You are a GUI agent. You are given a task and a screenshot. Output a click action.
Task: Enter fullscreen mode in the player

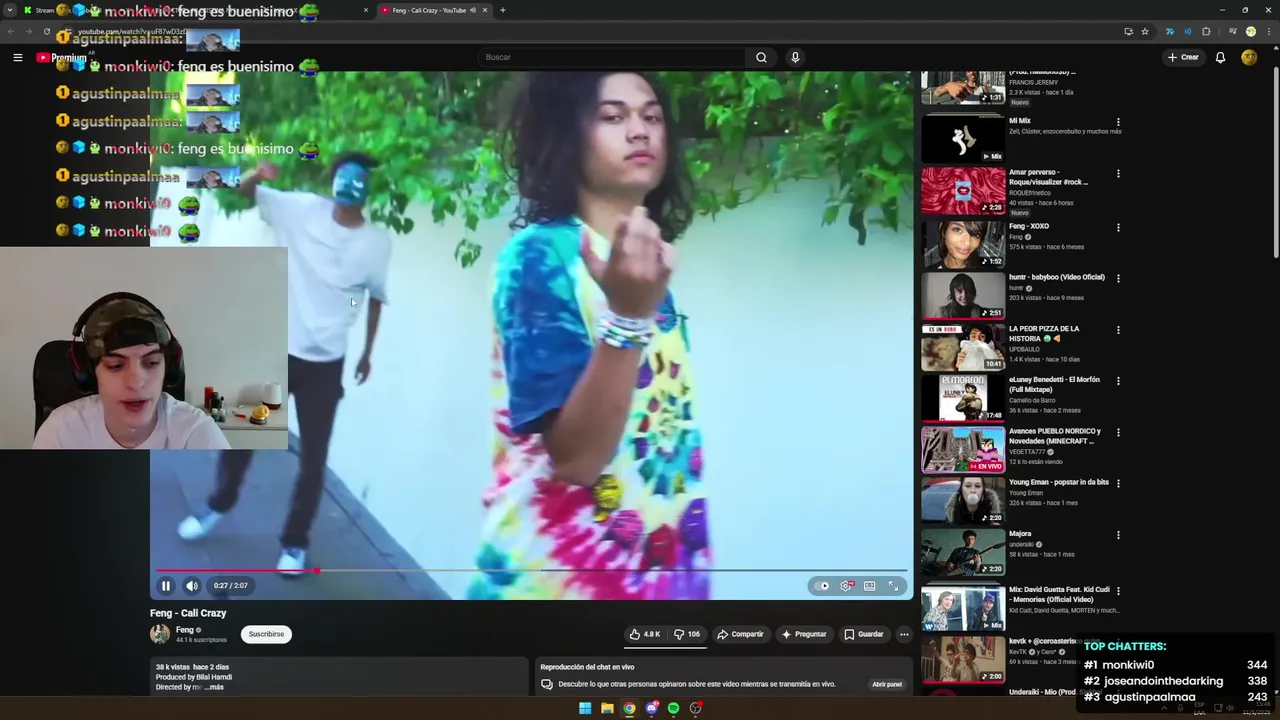pyautogui.click(x=893, y=586)
